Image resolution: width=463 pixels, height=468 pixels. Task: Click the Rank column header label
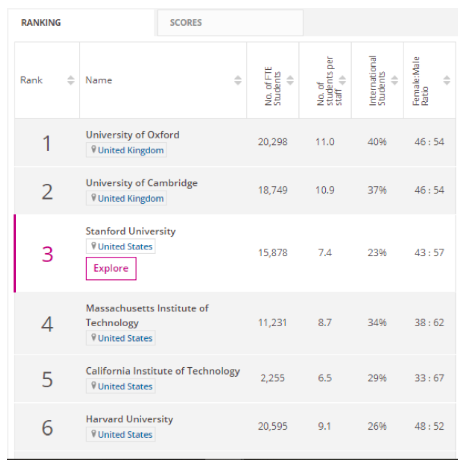(x=31, y=80)
